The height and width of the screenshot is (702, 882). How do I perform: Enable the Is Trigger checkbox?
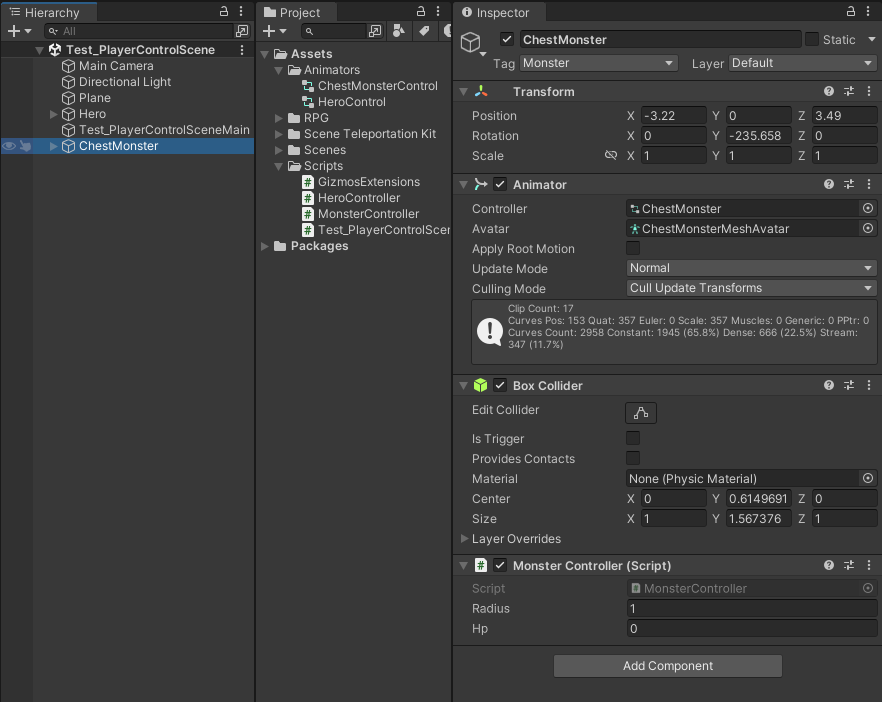[x=633, y=438]
